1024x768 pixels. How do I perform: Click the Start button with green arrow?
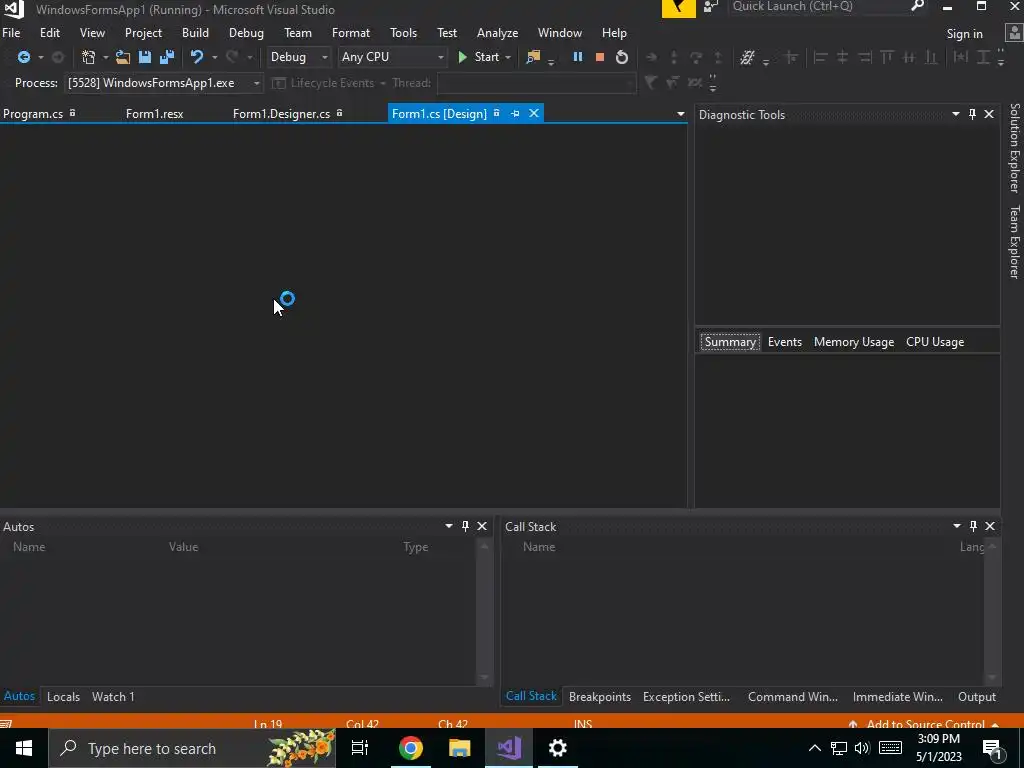(479, 57)
